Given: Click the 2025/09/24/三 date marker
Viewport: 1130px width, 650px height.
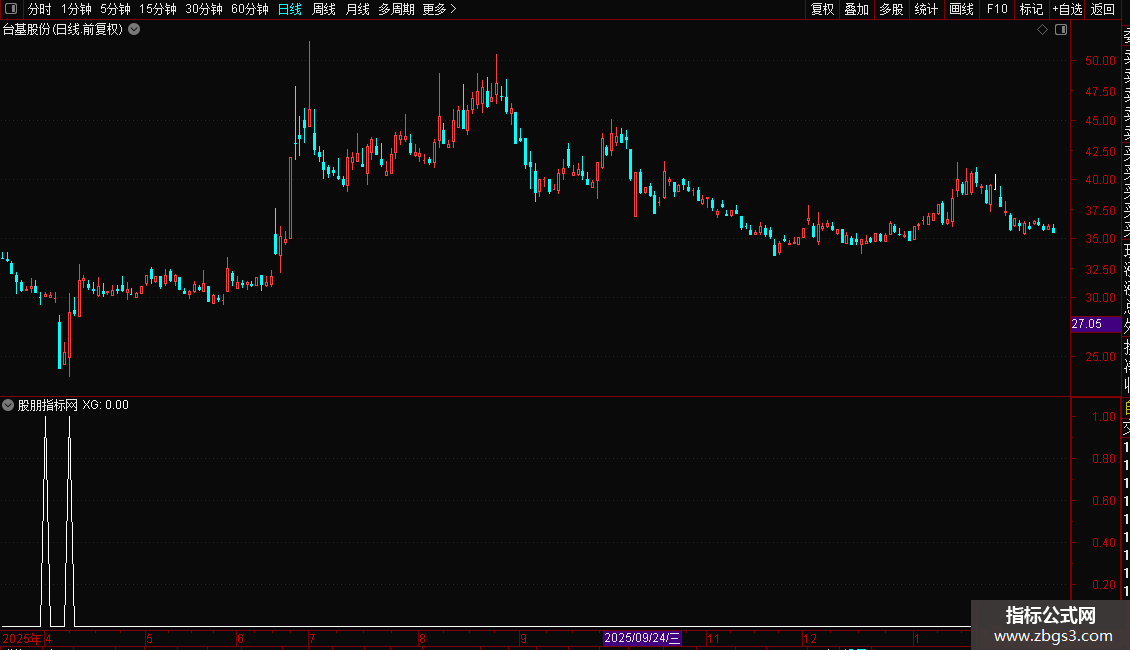Looking at the screenshot, I should (x=641, y=638).
